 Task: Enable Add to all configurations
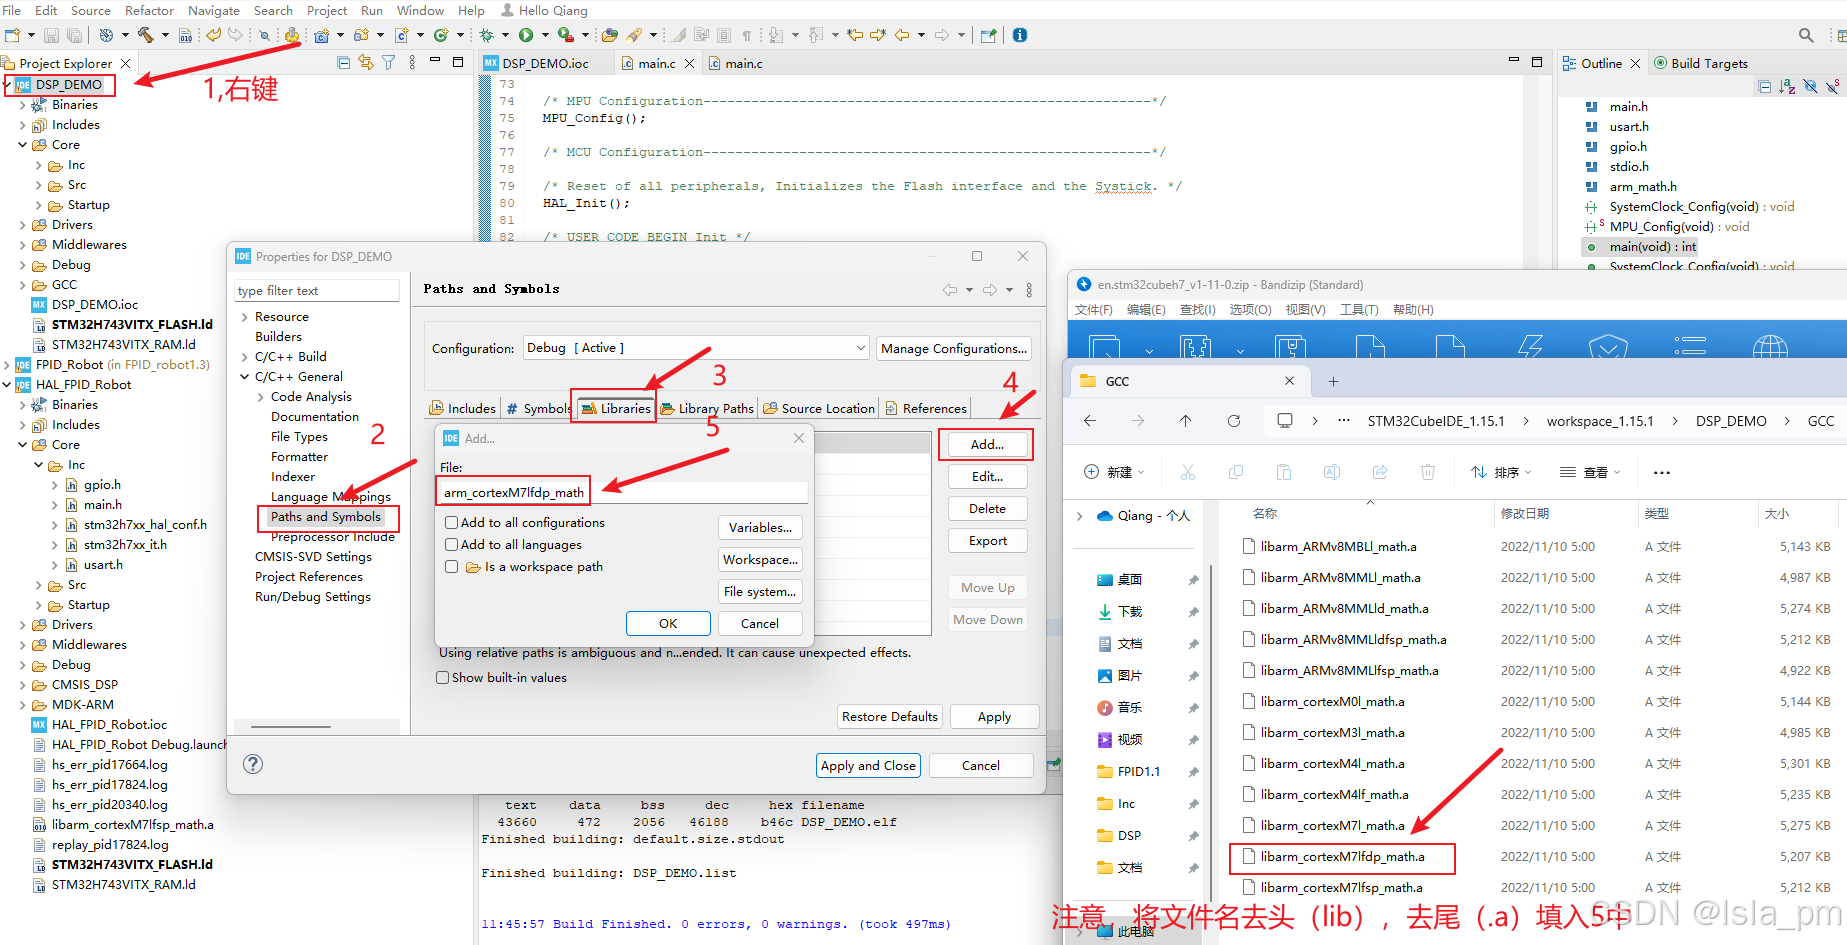(x=452, y=522)
